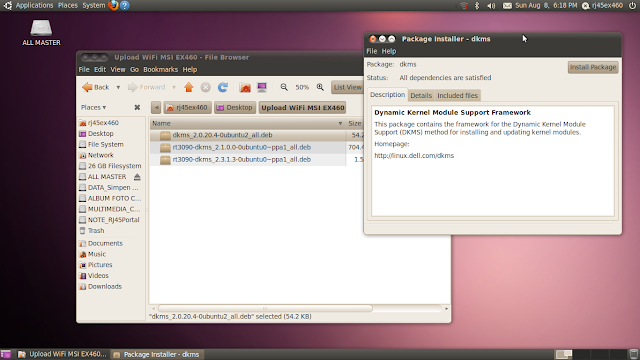
Task: Switch to Package Installer - dkms taskbar item
Action: click(x=157, y=354)
